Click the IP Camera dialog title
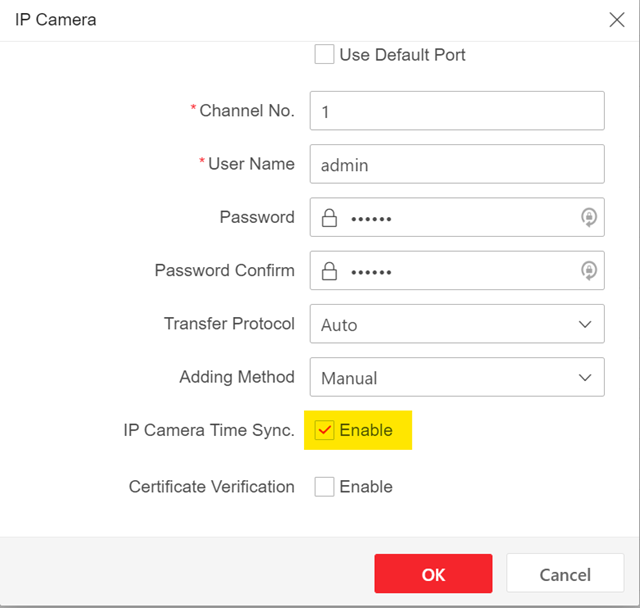The width and height of the screenshot is (640, 608). [56, 20]
